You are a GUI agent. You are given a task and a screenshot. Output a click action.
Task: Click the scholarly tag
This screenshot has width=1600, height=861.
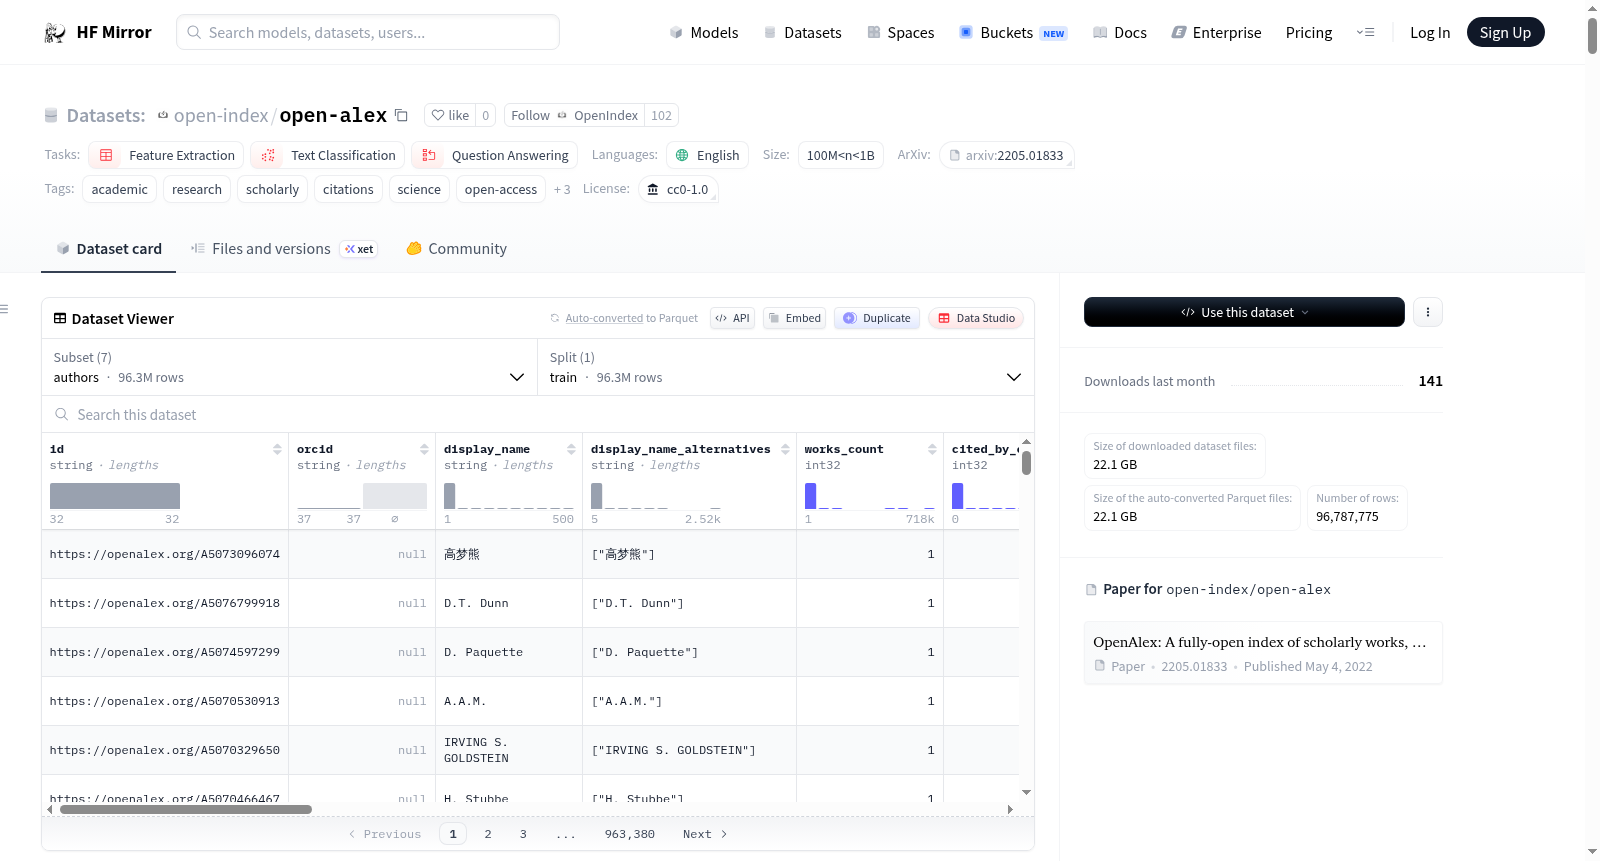pyautogui.click(x=272, y=189)
